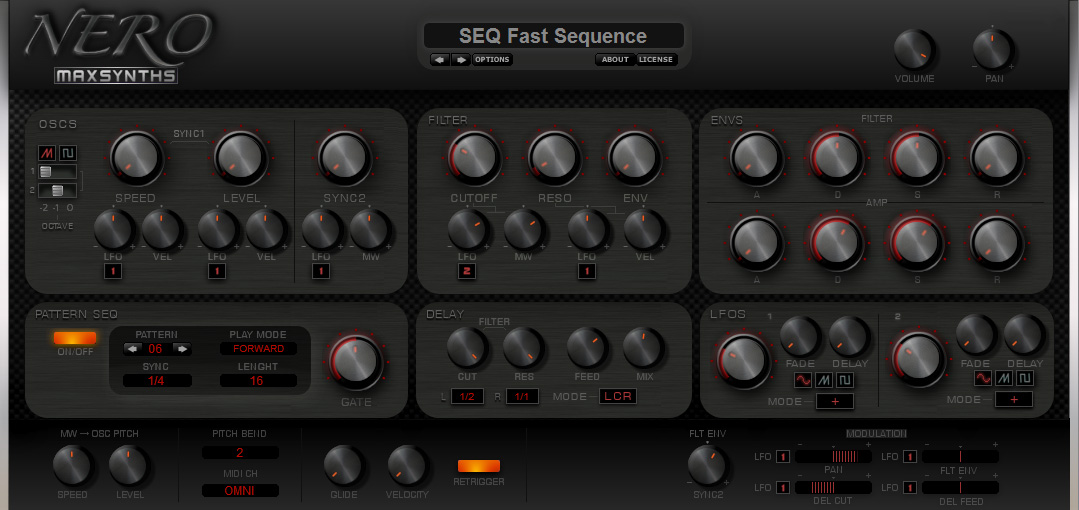Choose sawtooth waveform for LFO 1

point(824,379)
